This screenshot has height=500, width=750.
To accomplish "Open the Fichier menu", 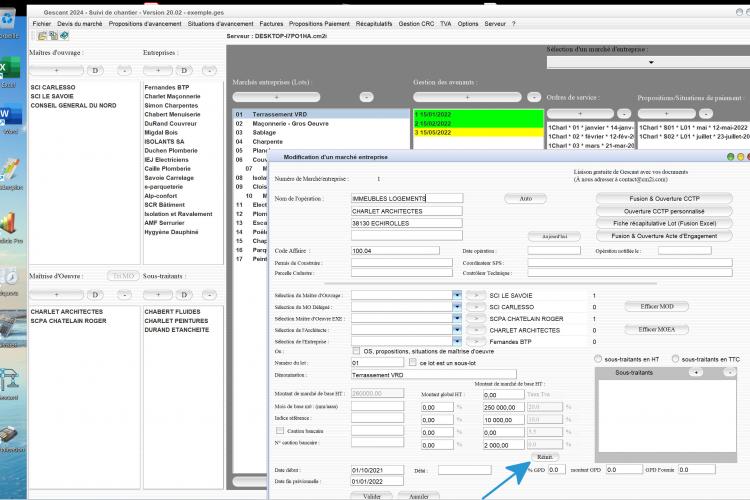I will pyautogui.click(x=42, y=24).
